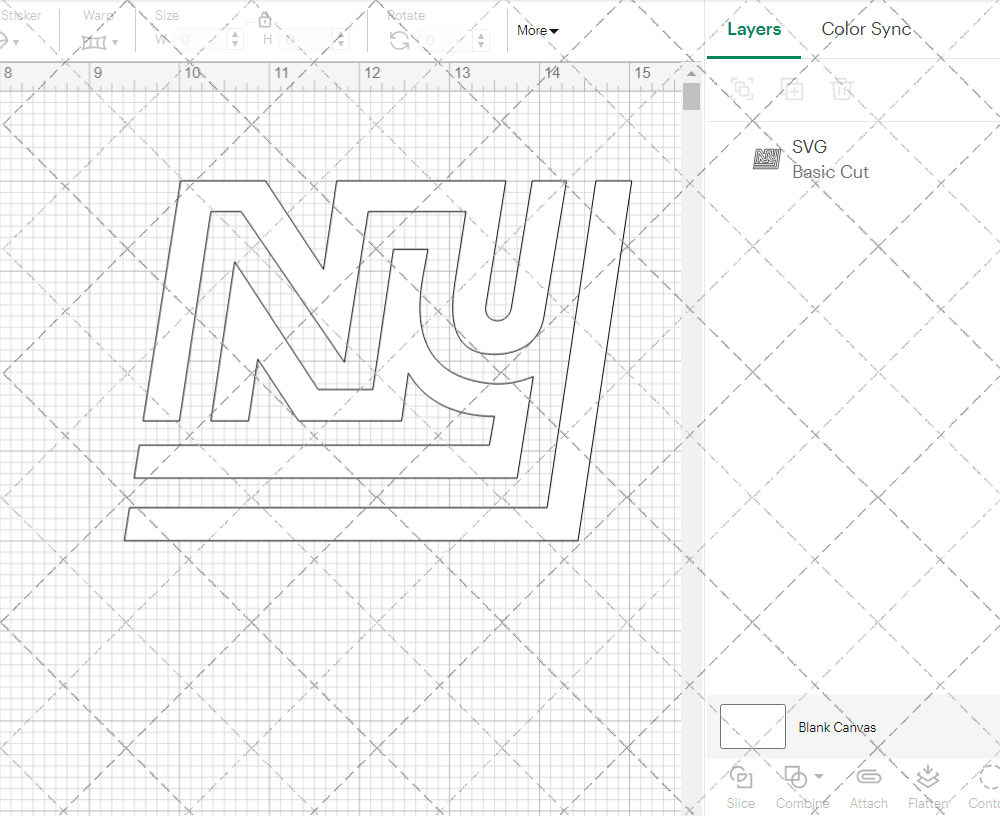Viewport: 1000px width, 816px height.
Task: Expand the Combine options arrow
Action: coord(819,776)
